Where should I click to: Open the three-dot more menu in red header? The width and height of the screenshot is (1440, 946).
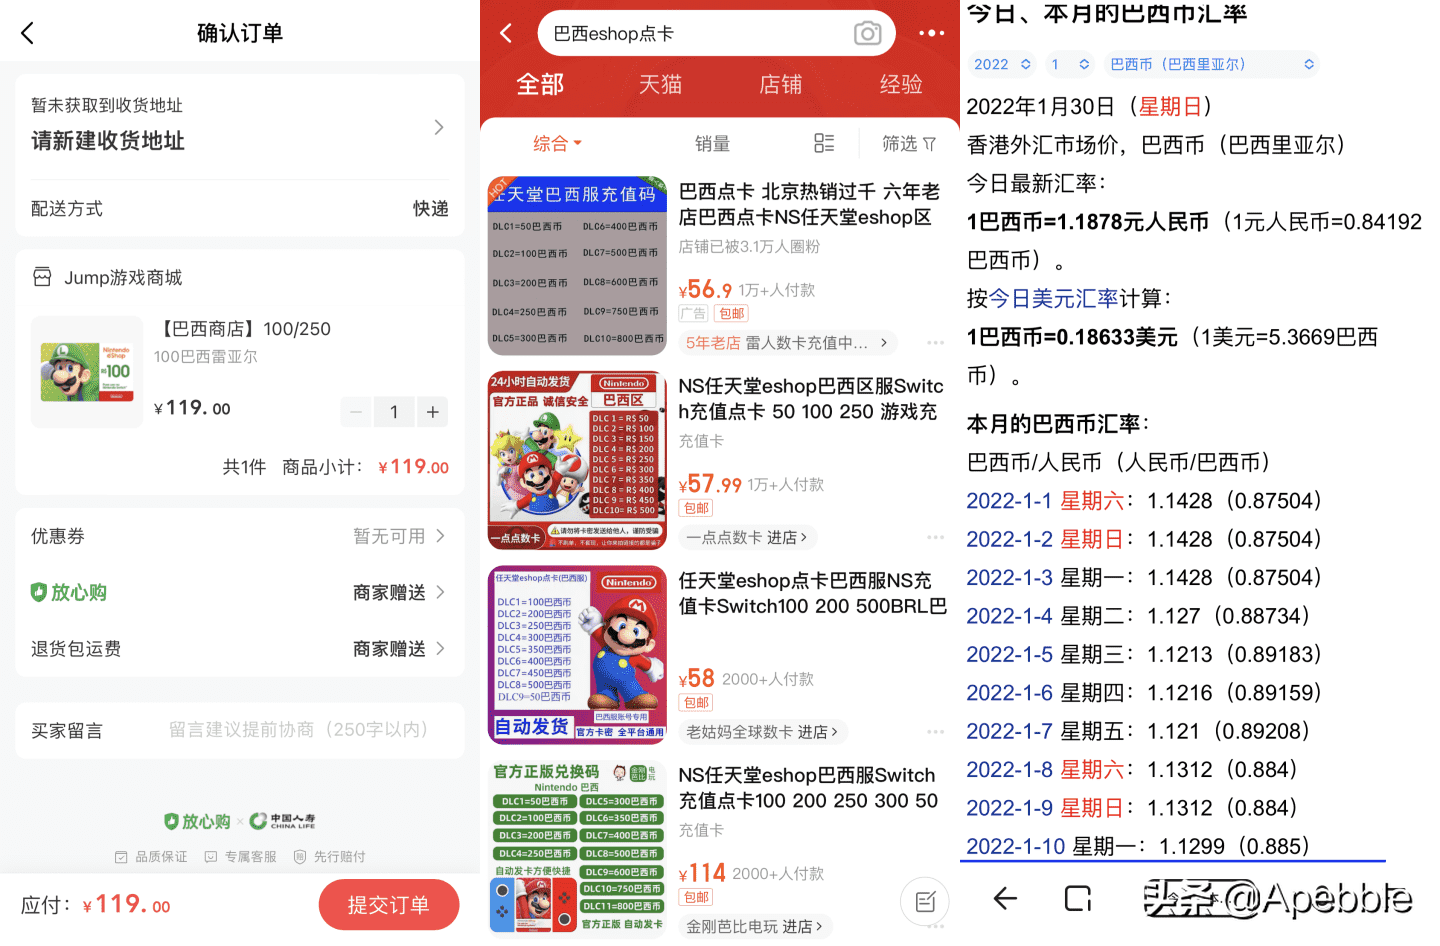click(x=931, y=33)
